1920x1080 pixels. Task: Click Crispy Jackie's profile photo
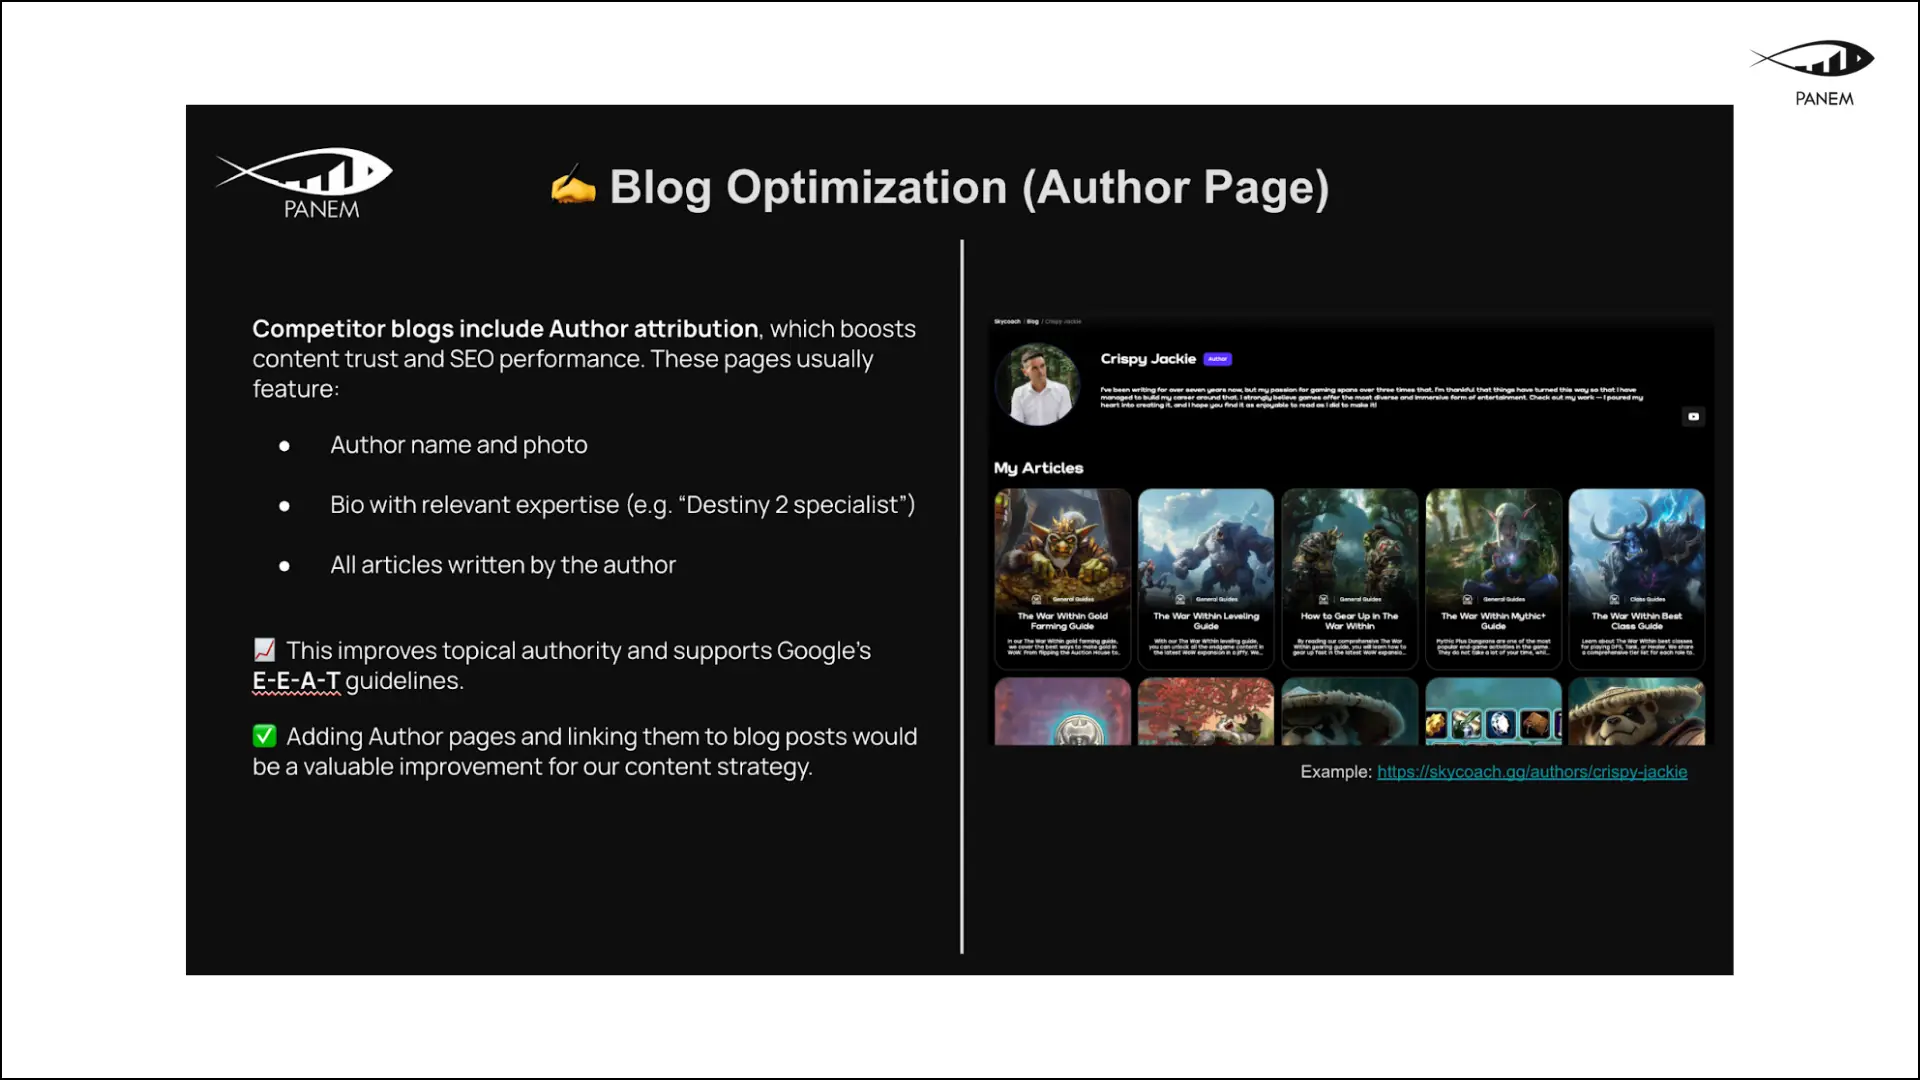[x=1038, y=384]
